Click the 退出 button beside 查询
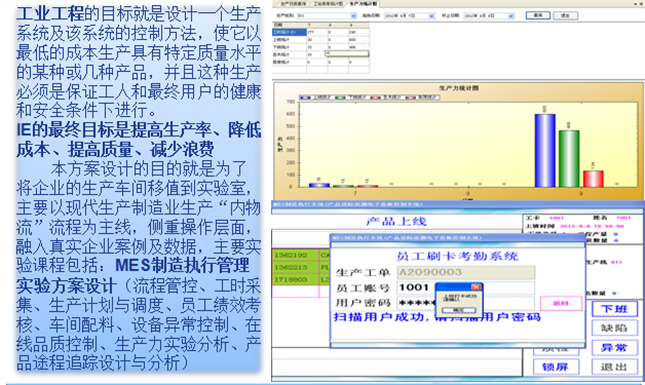Screen dimensions: 645x385 pyautogui.click(x=565, y=16)
